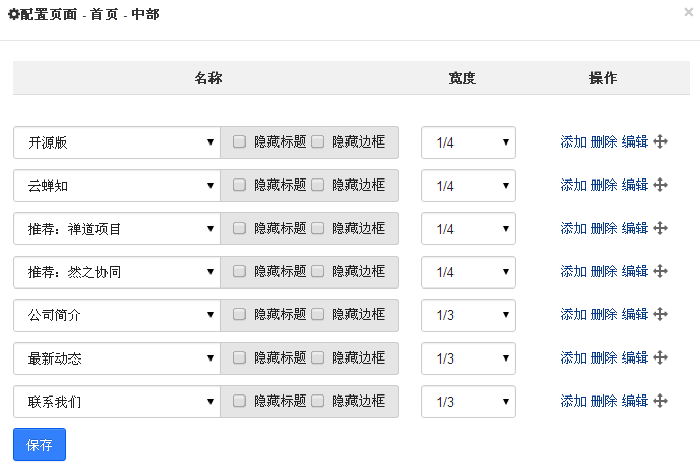Click the move icon in the 最新动态 row
Screen dimensions: 700x467
tap(660, 358)
